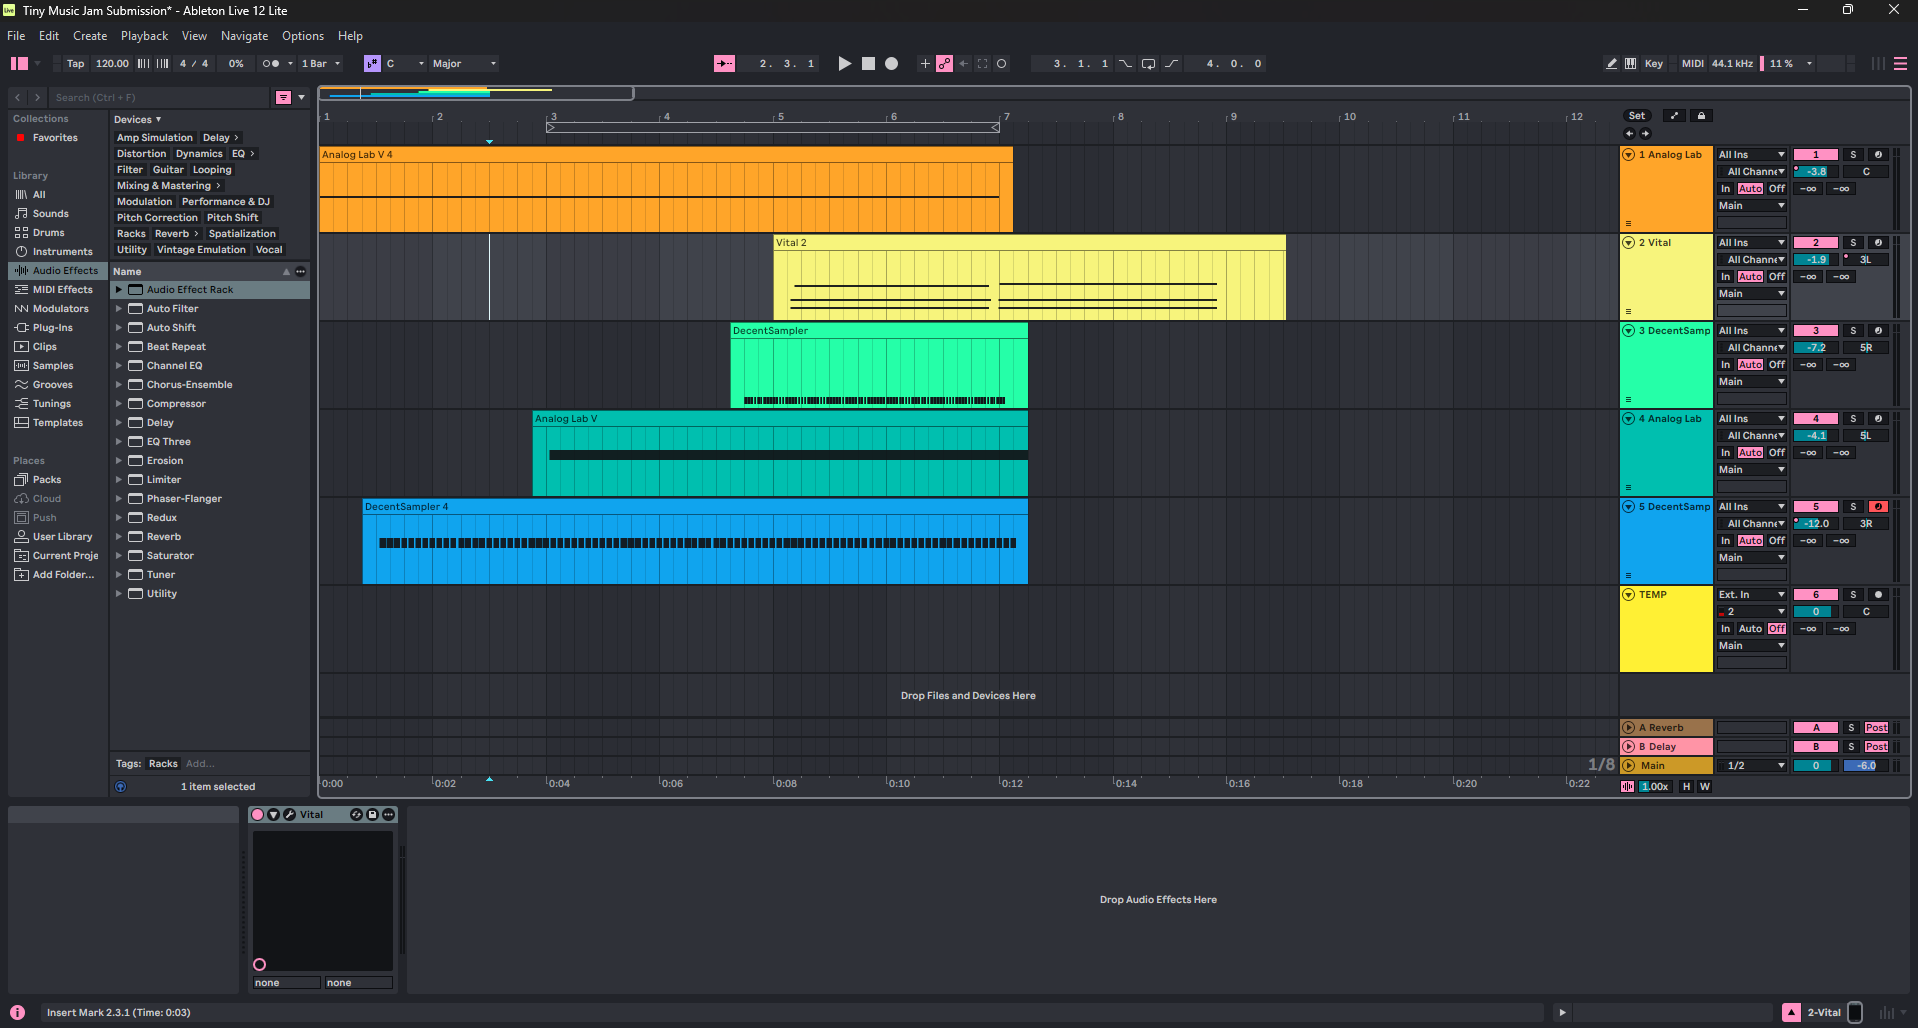This screenshot has height=1028, width=1918.
Task: Expand the Saturator folder
Action: click(x=118, y=556)
